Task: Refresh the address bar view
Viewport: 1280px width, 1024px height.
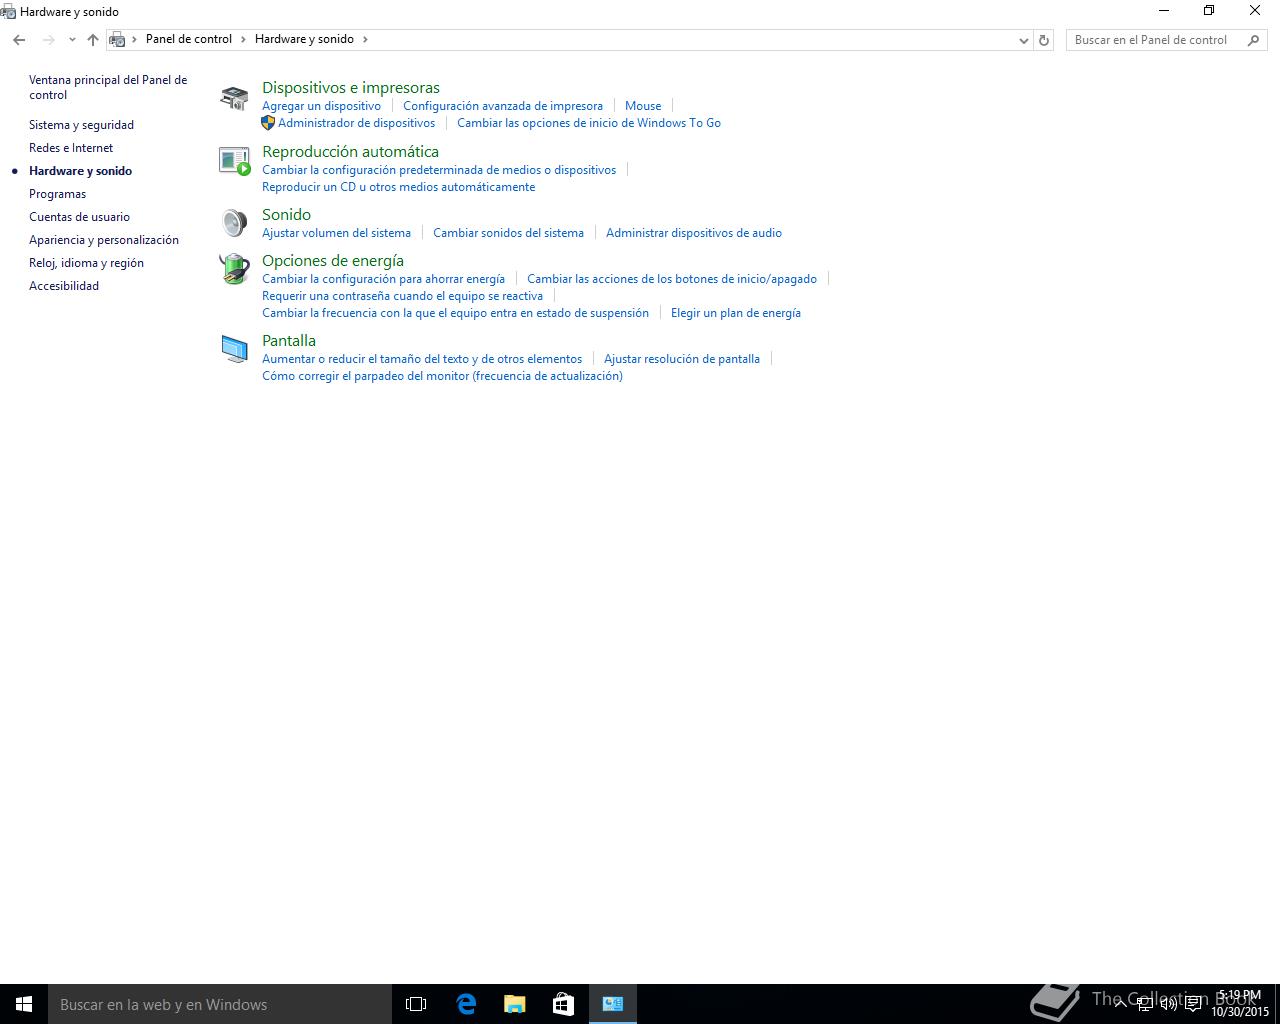Action: (x=1044, y=40)
